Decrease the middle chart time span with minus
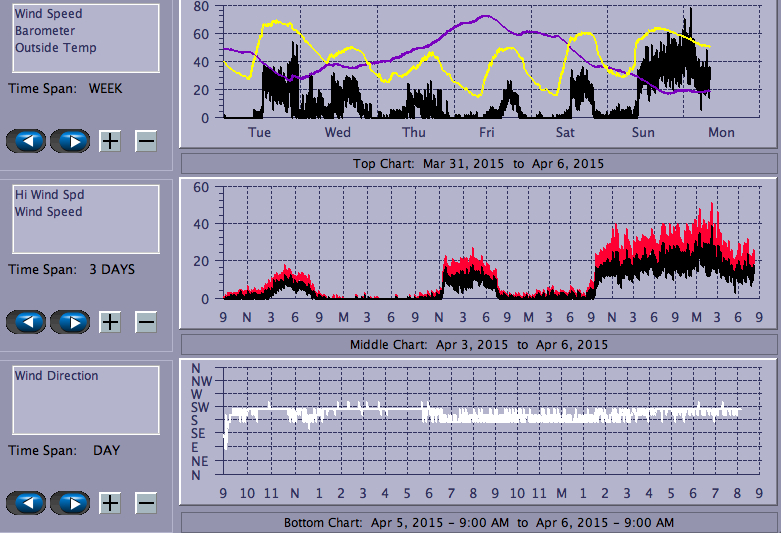Screen dimensions: 781x533 [x=146, y=322]
